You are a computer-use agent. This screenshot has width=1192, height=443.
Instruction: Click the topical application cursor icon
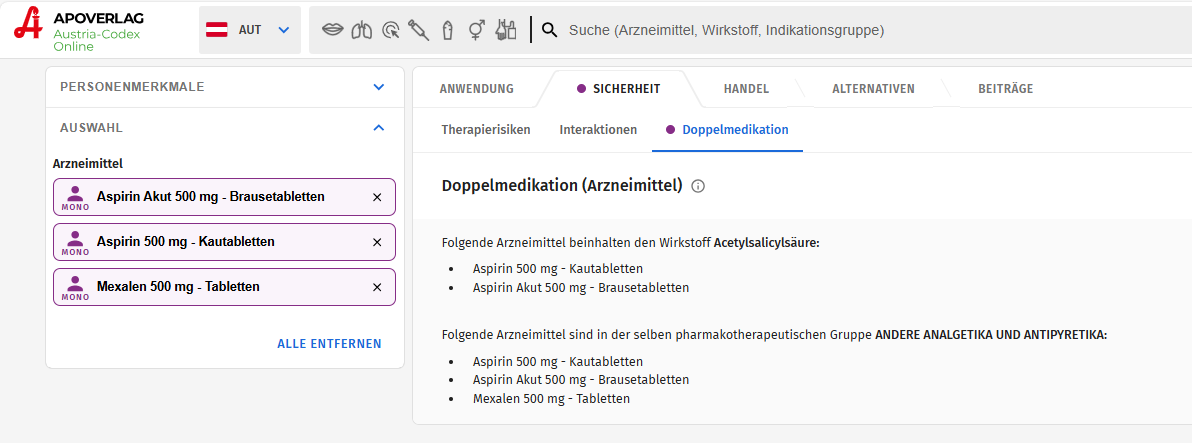pos(391,30)
